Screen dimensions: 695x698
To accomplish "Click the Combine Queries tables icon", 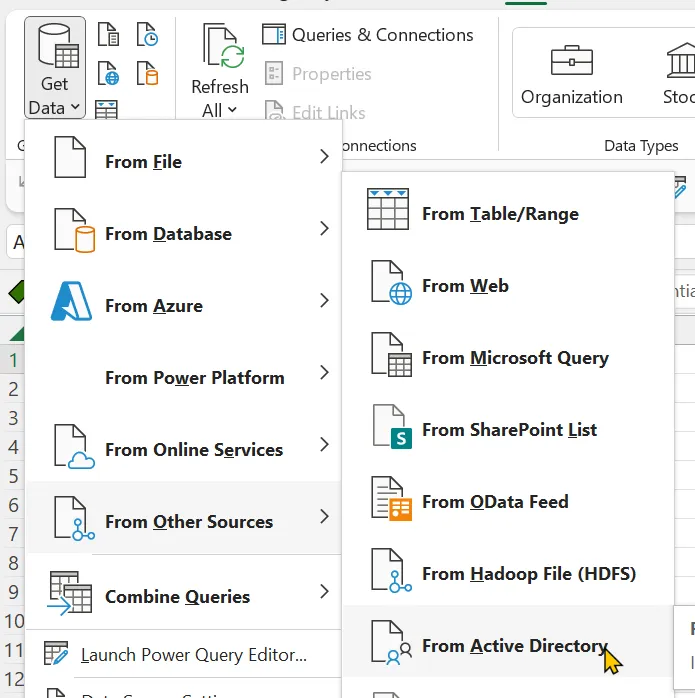I will (70, 593).
